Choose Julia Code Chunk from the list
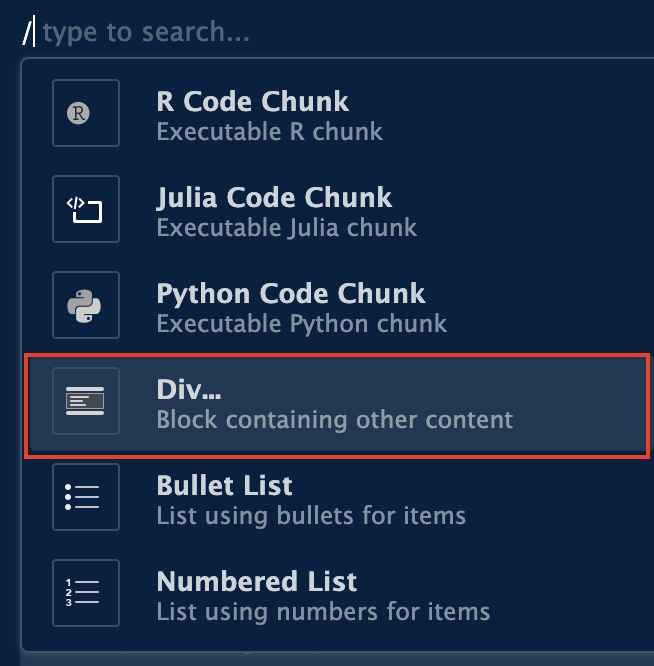The width and height of the screenshot is (654, 666). [274, 198]
